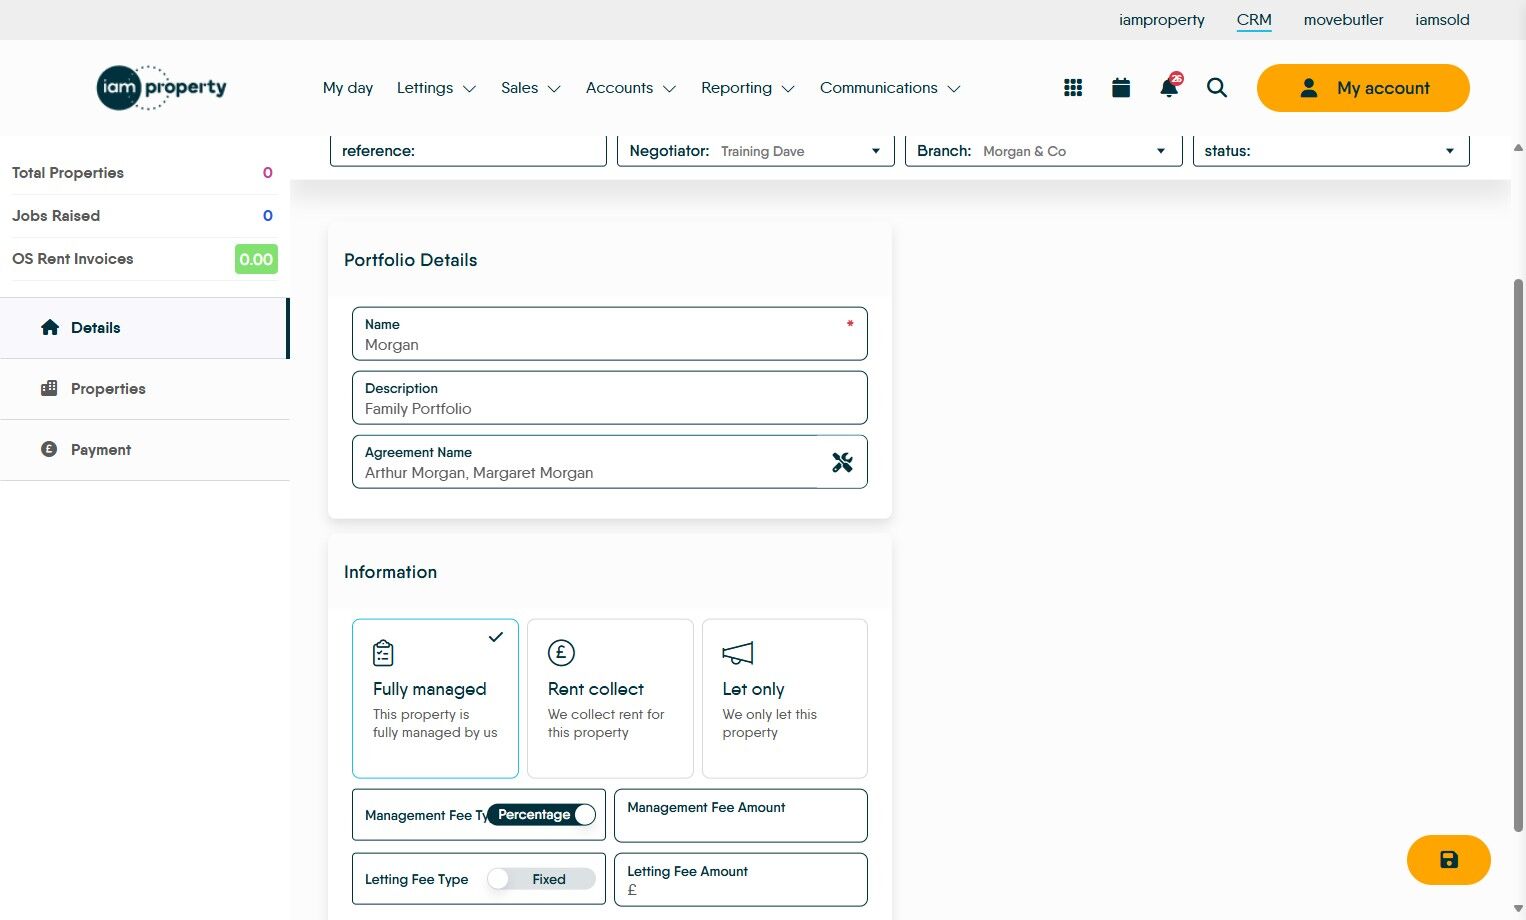Click the Name input field

click(x=610, y=334)
